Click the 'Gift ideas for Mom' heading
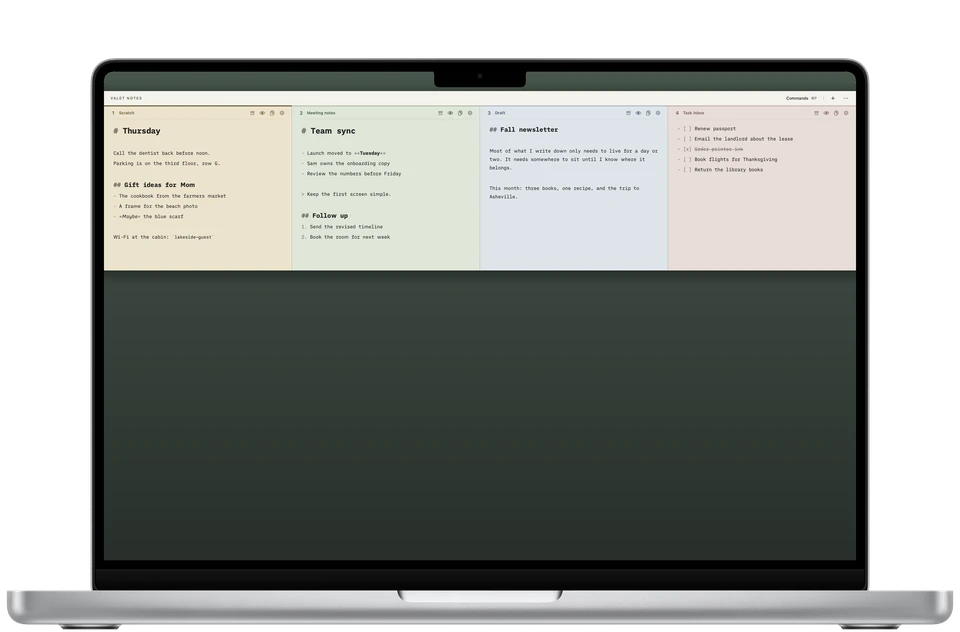Viewport: 960px width, 632px height. 154,185
